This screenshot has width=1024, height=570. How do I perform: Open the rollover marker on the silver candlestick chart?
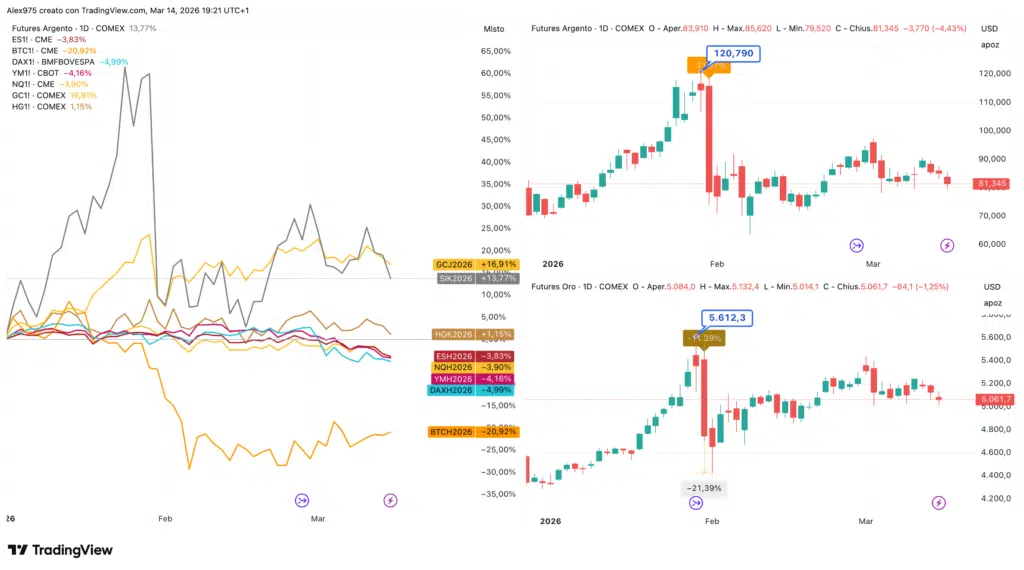point(857,245)
